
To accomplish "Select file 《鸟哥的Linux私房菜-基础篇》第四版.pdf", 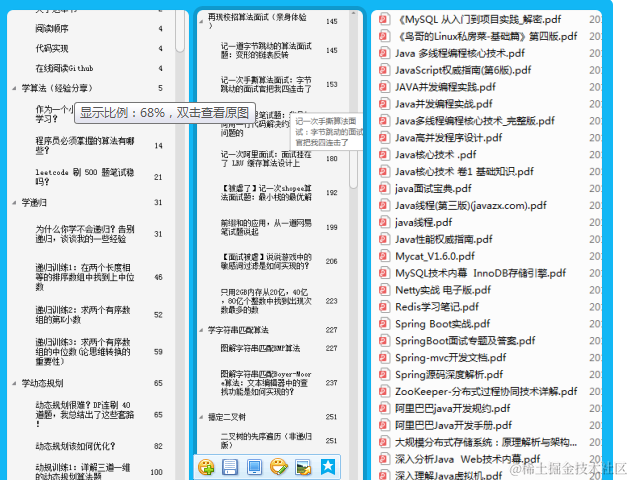I will coord(488,36).
